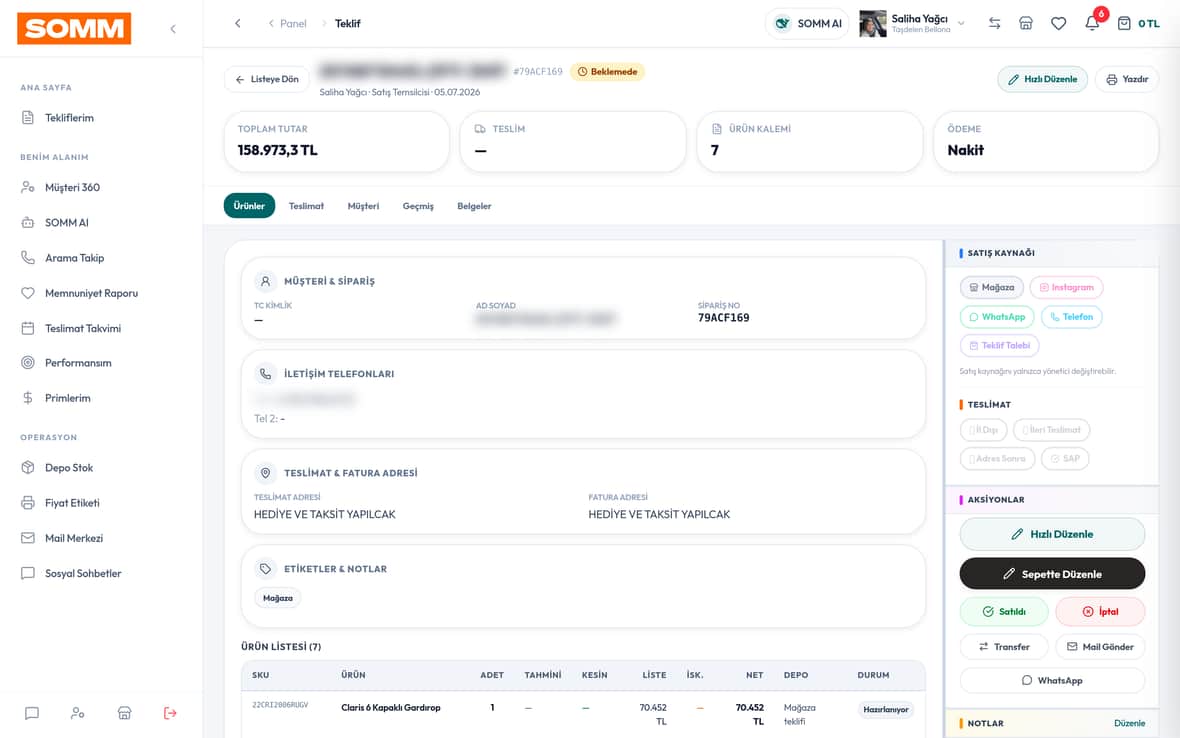Select the Instagram sales source chip

1066,287
